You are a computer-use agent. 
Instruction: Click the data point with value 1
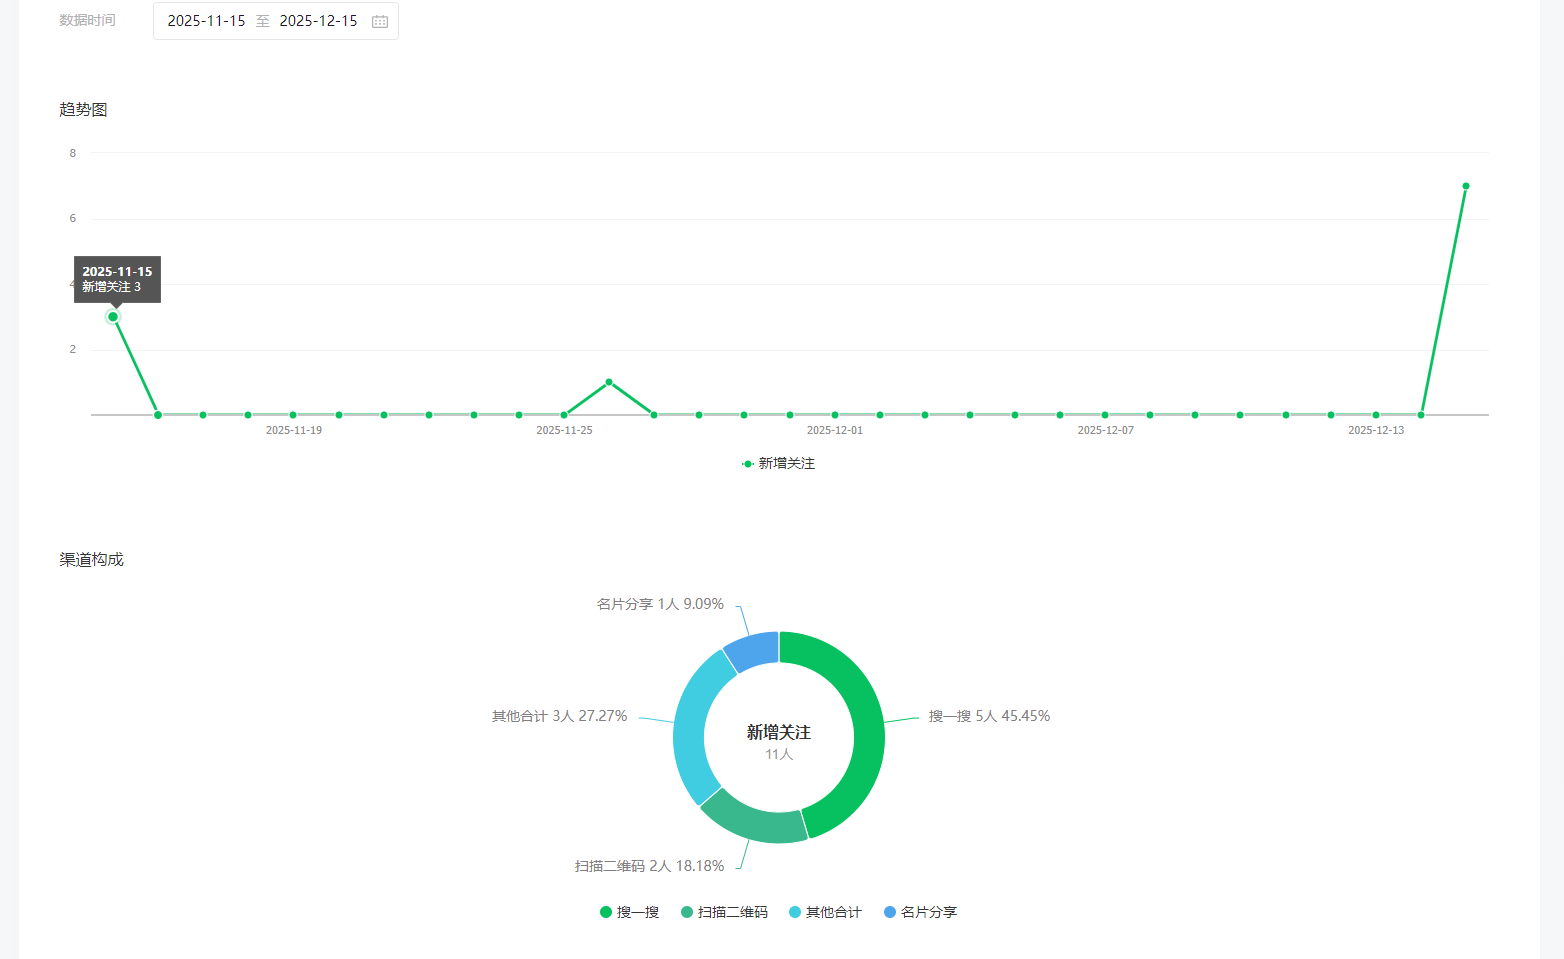(609, 382)
